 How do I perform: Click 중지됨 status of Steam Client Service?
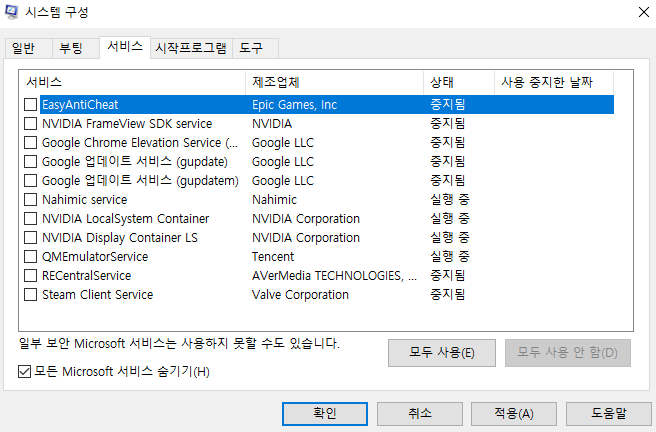pyautogui.click(x=448, y=294)
